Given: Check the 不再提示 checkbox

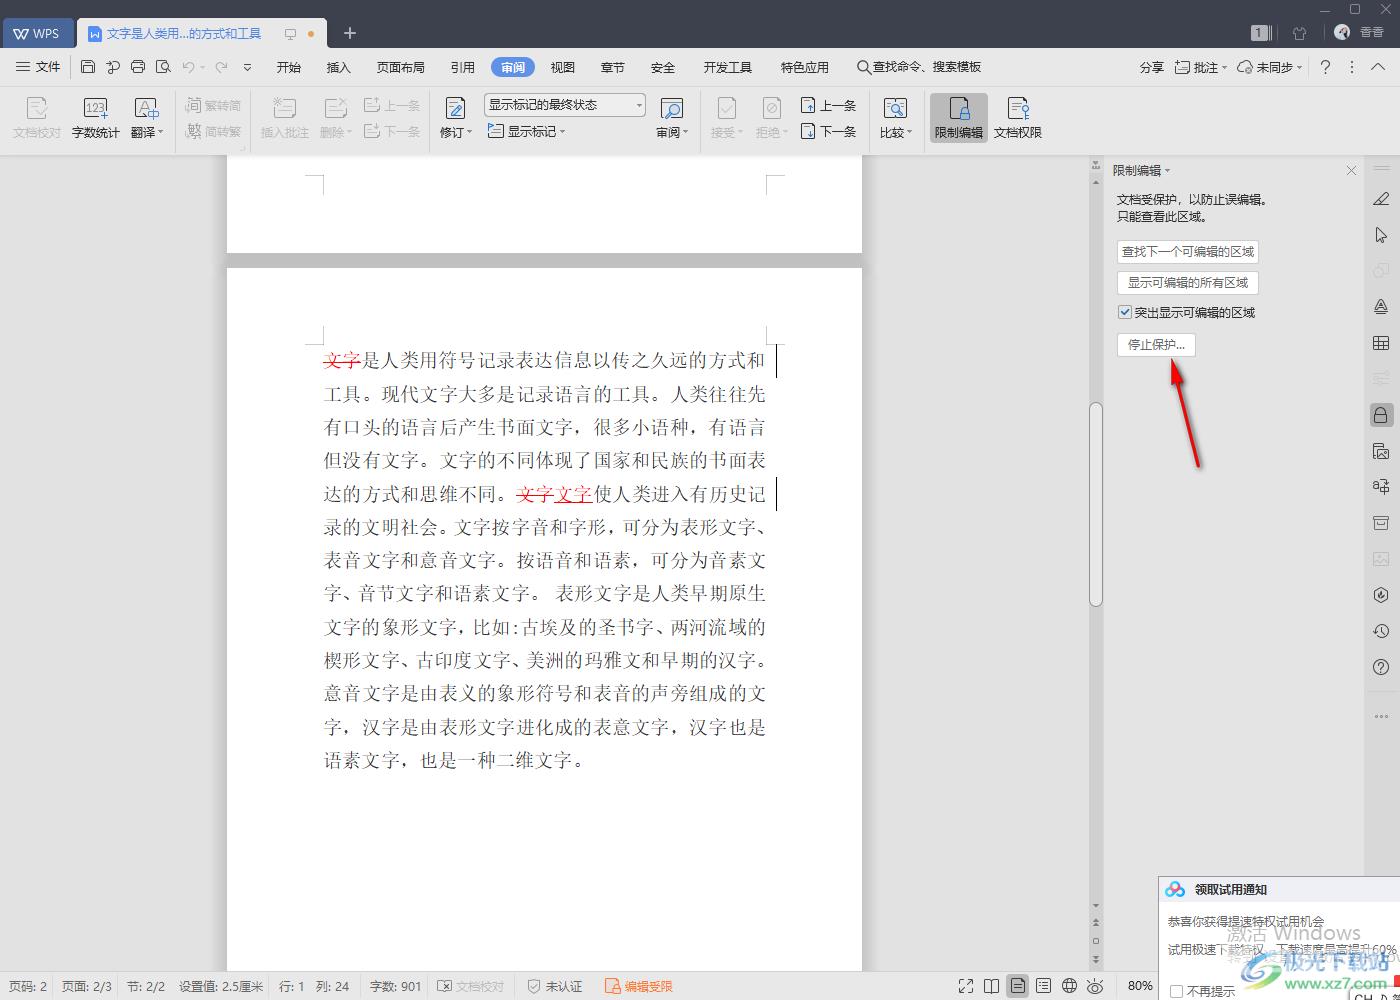Looking at the screenshot, I should (x=1176, y=992).
